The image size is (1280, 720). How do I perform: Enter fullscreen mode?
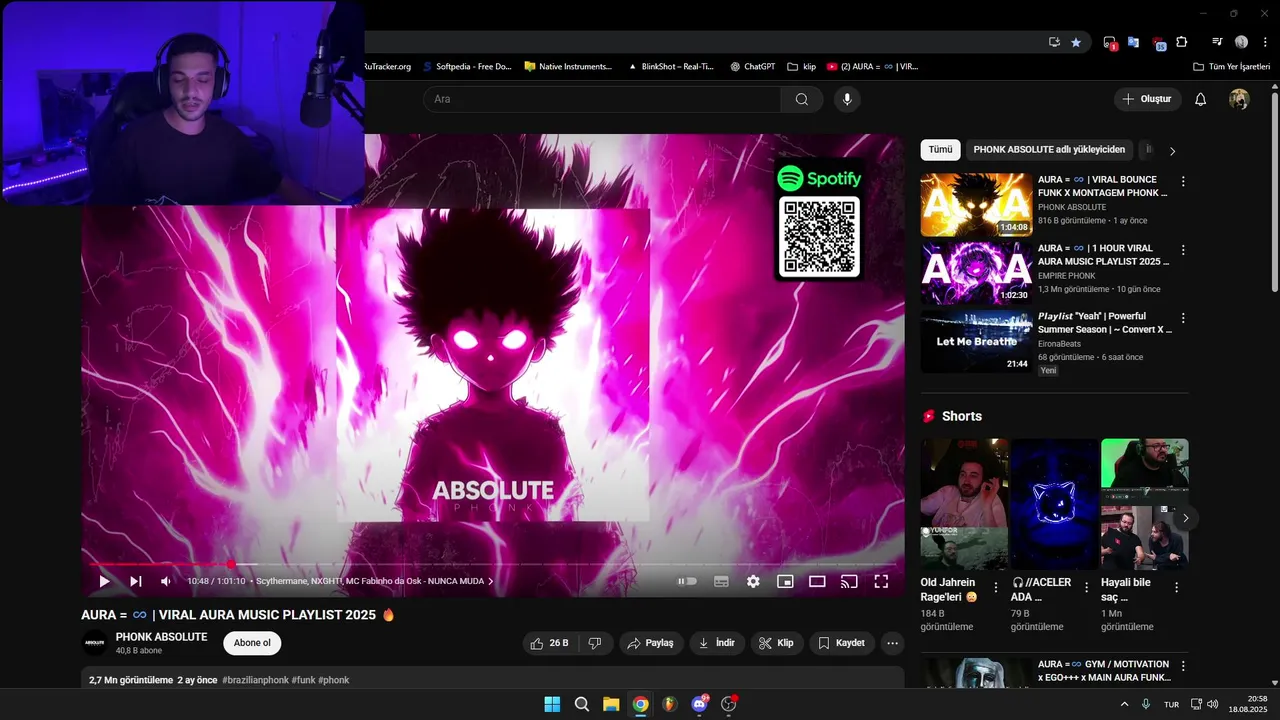click(x=881, y=581)
